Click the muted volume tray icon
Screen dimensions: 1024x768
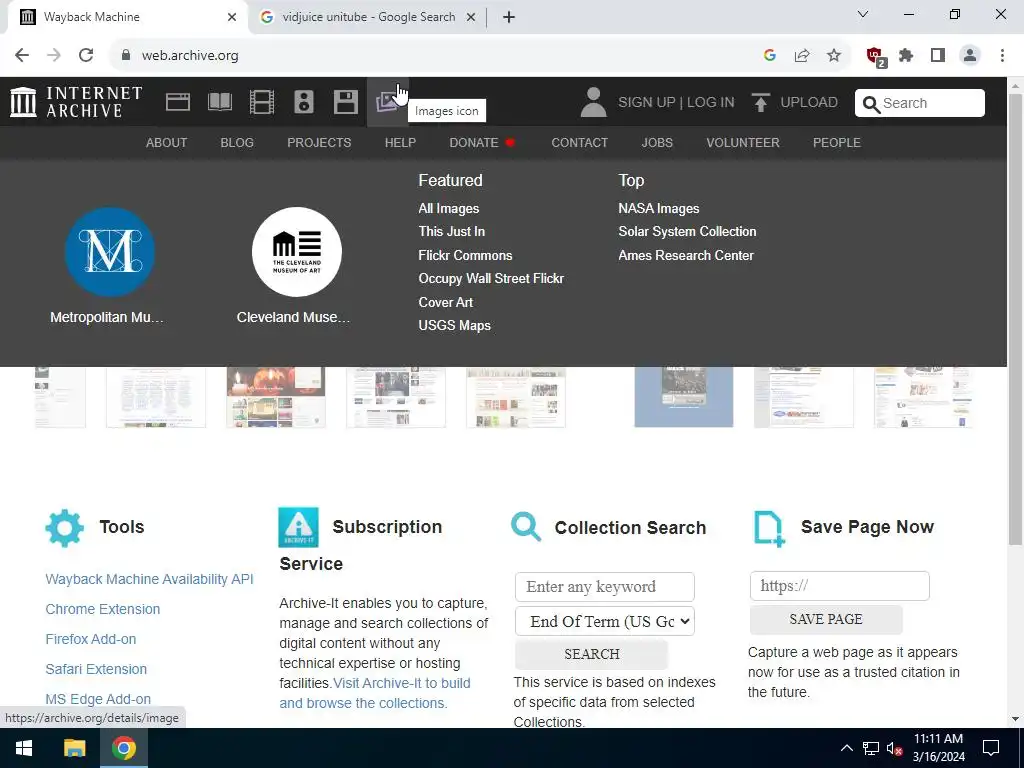tap(894, 748)
